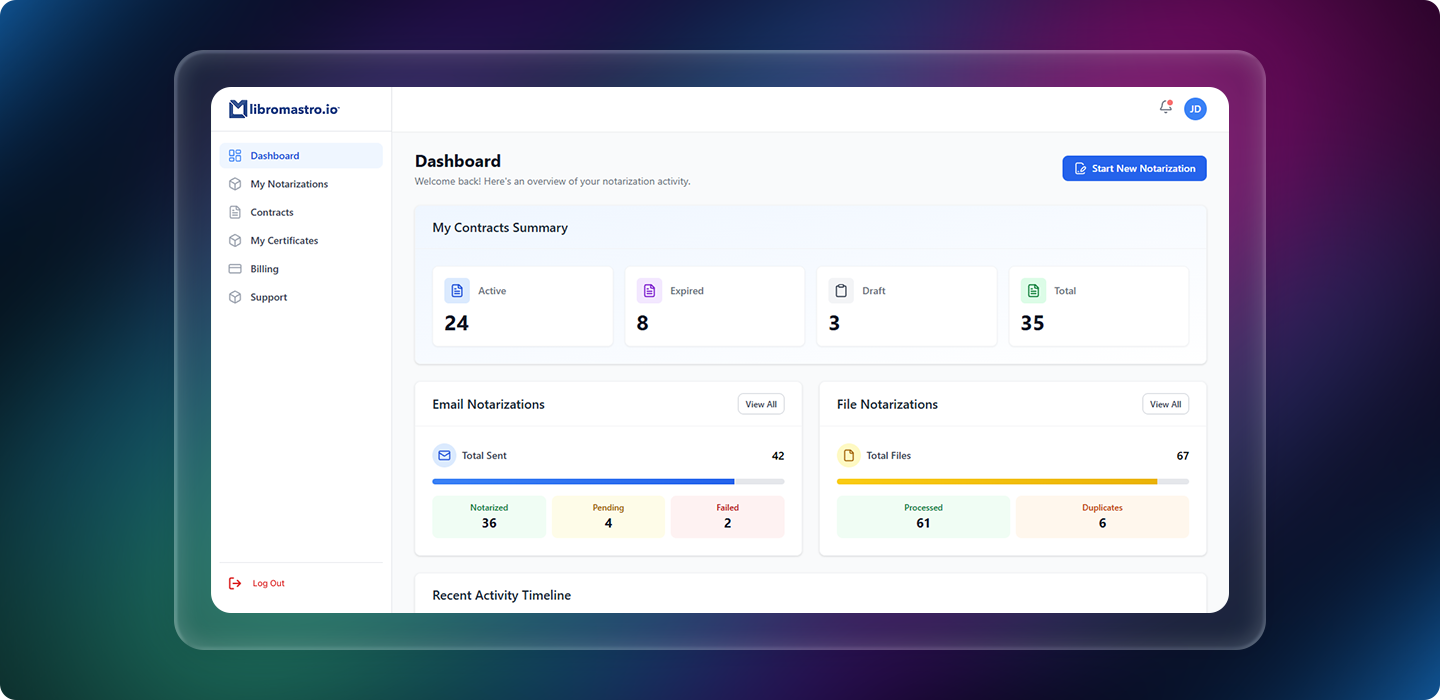The width and height of the screenshot is (1440, 700).
Task: Select the Pending notarizations tile
Action: 608,517
